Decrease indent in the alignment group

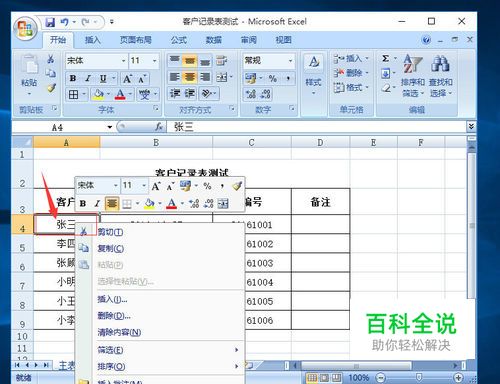(x=175, y=94)
